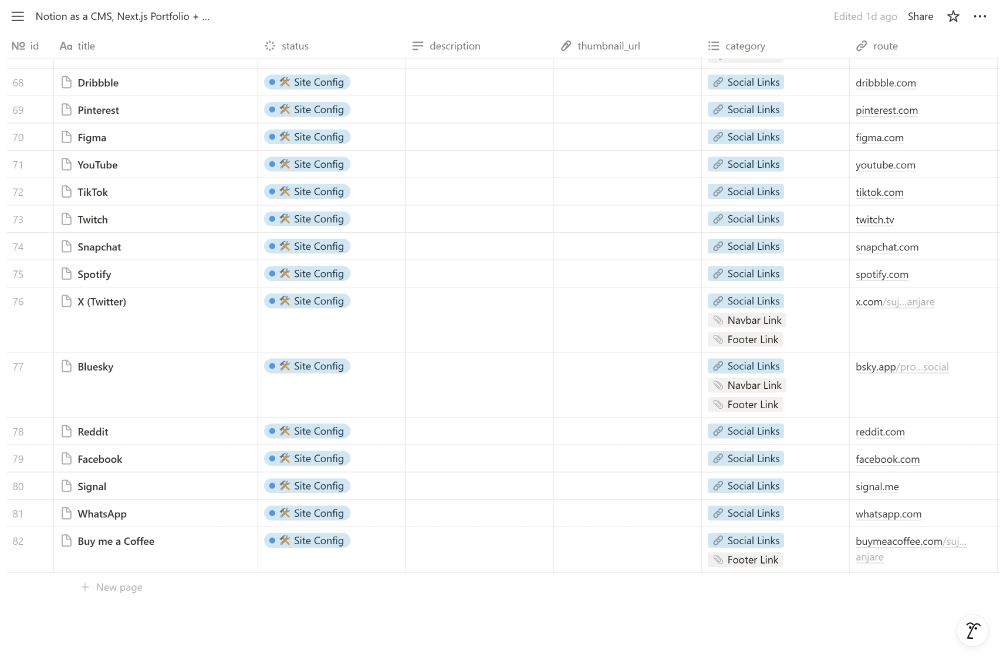Click the page icon beside Spotify
The image size is (1000, 658).
coord(66,274)
